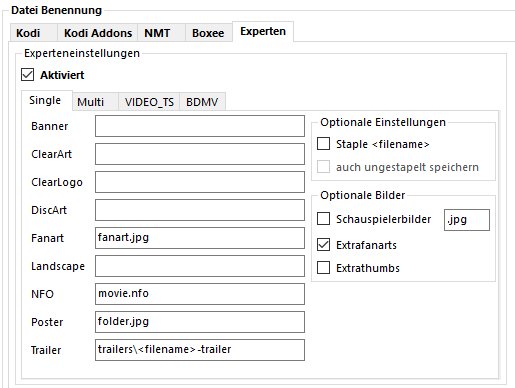Viewport: 515px width, 388px height.
Task: Click the Fanart label
Action: [x=47, y=238]
